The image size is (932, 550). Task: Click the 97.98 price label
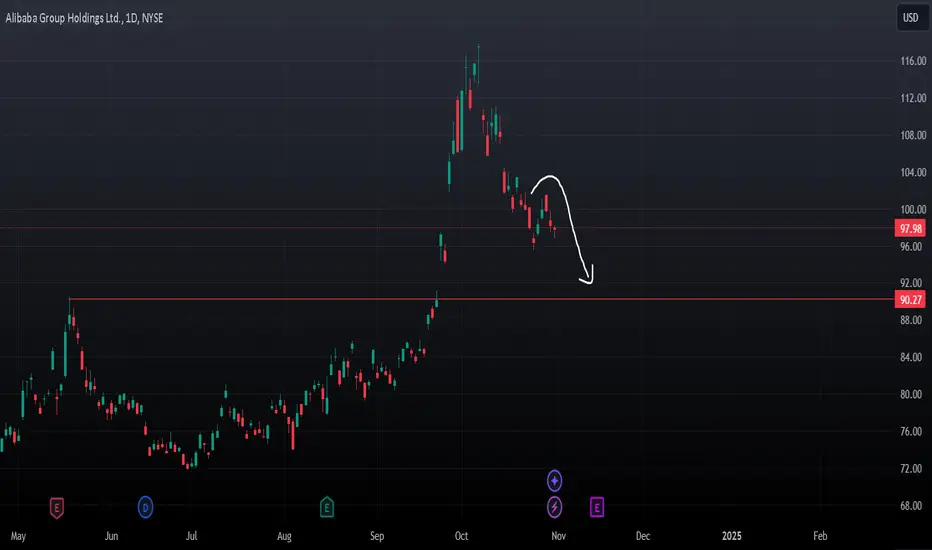tap(910, 228)
